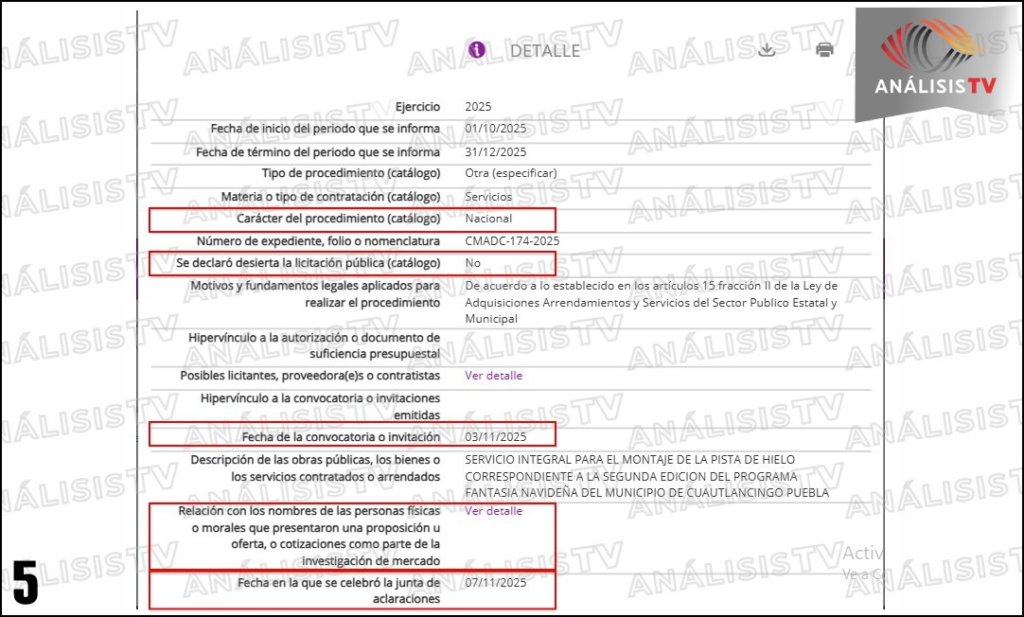Select the Tipo de procedimiento value Otra (especificar)
Screen dimensions: 1024x617
(511, 173)
